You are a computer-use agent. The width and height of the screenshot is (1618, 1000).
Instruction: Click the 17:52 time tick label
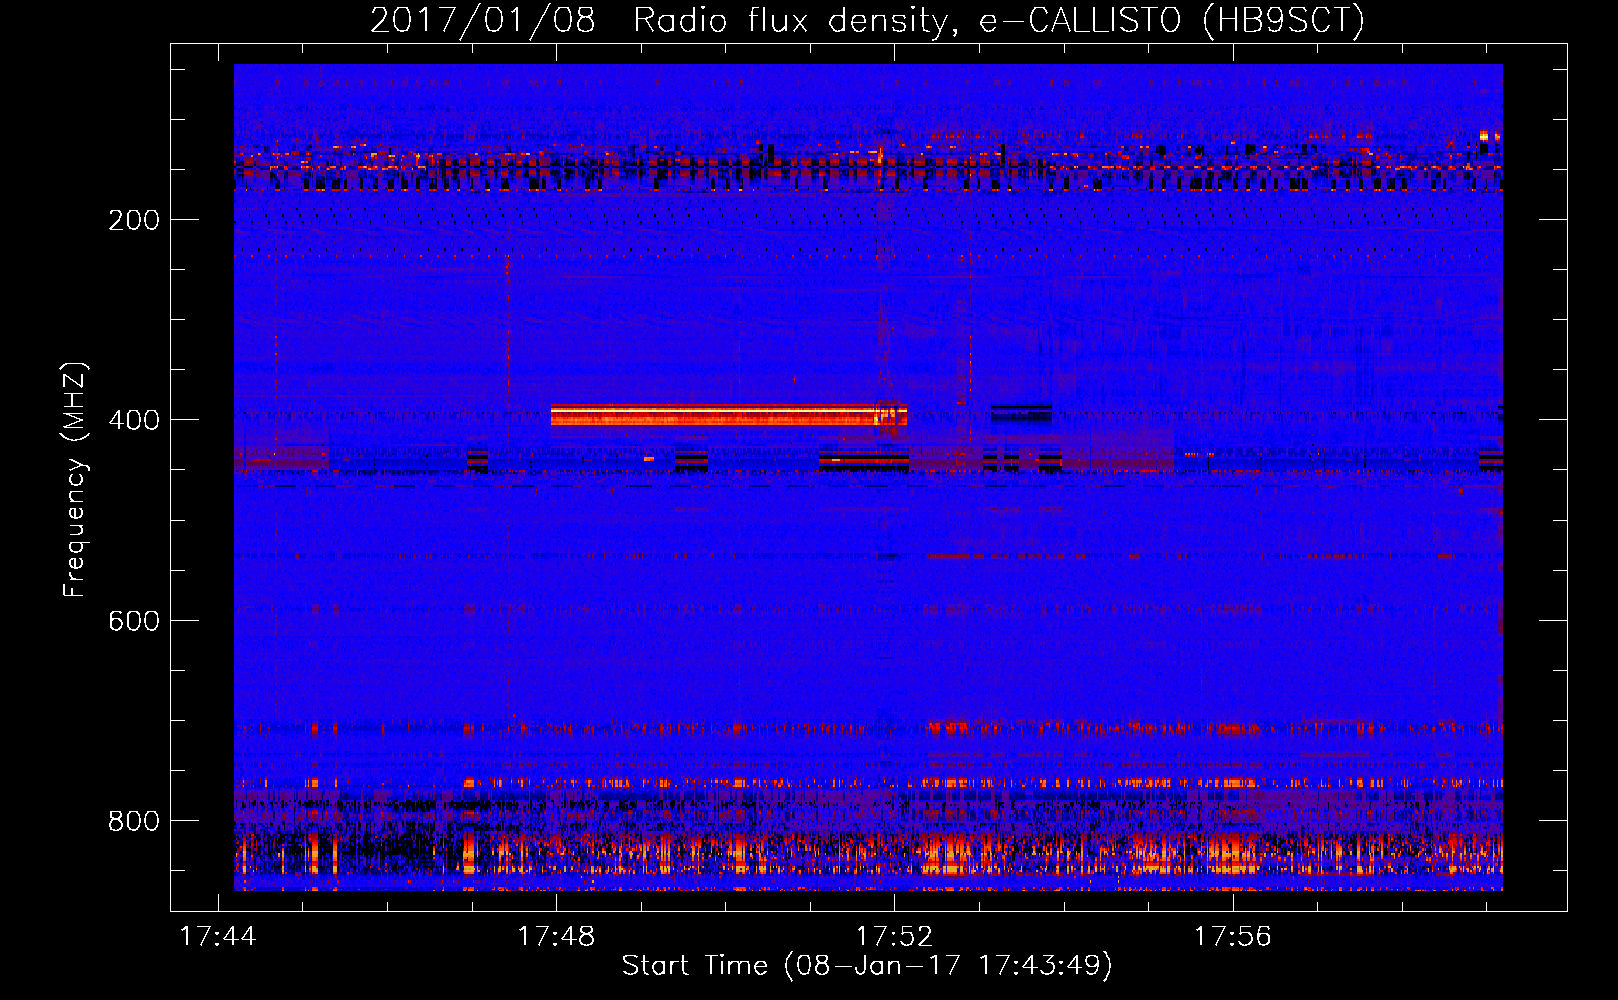tap(894, 936)
